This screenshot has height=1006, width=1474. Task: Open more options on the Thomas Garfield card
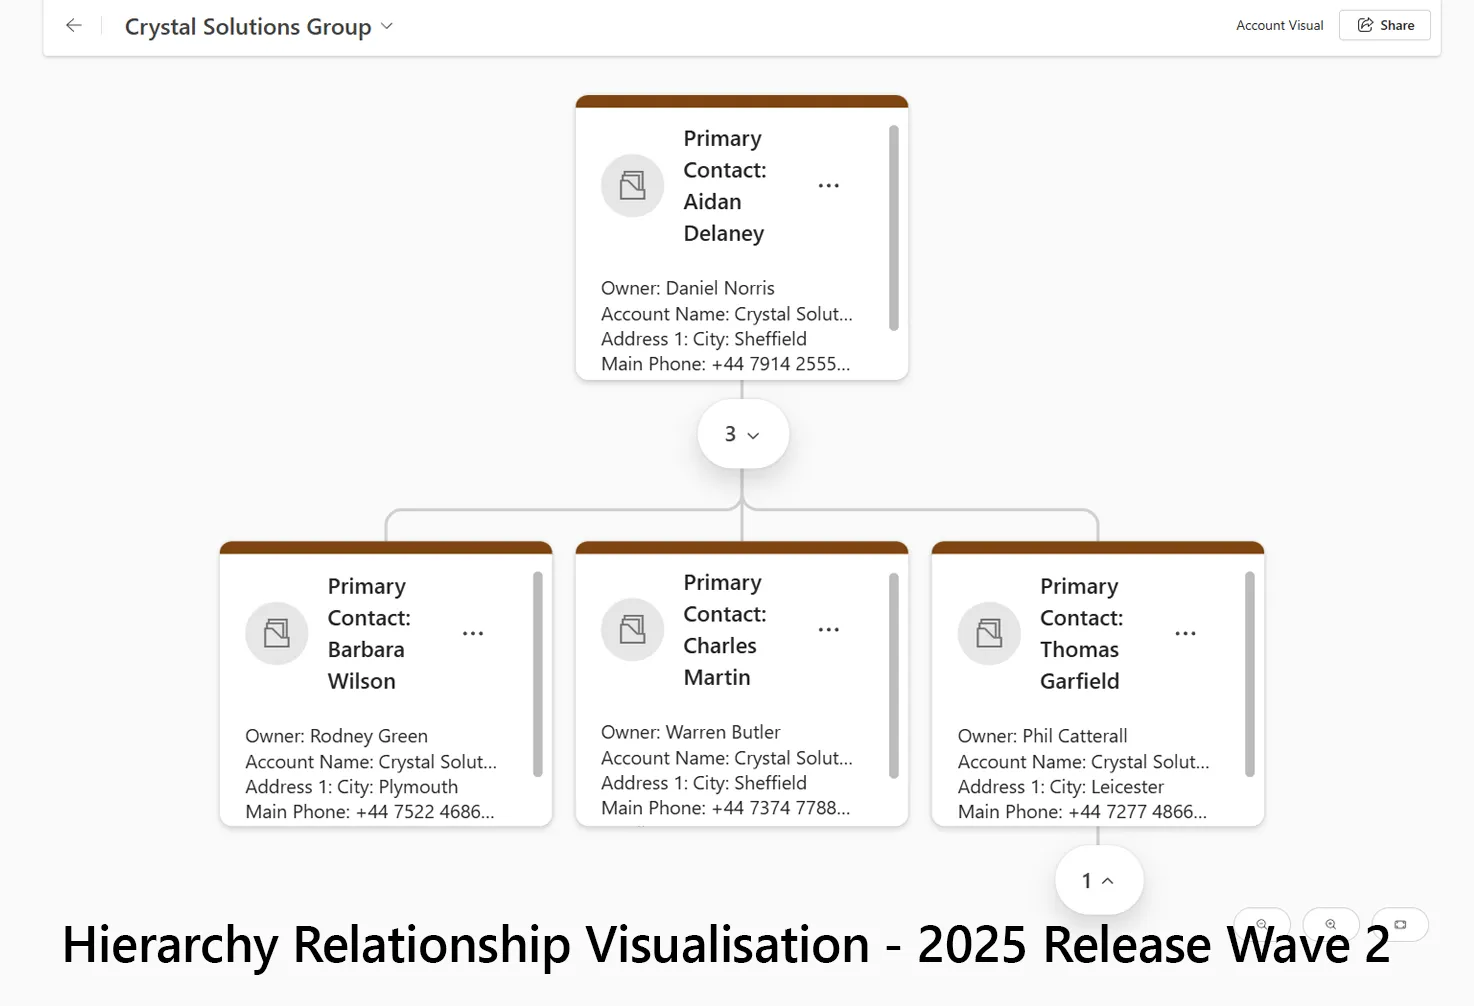1185,634
